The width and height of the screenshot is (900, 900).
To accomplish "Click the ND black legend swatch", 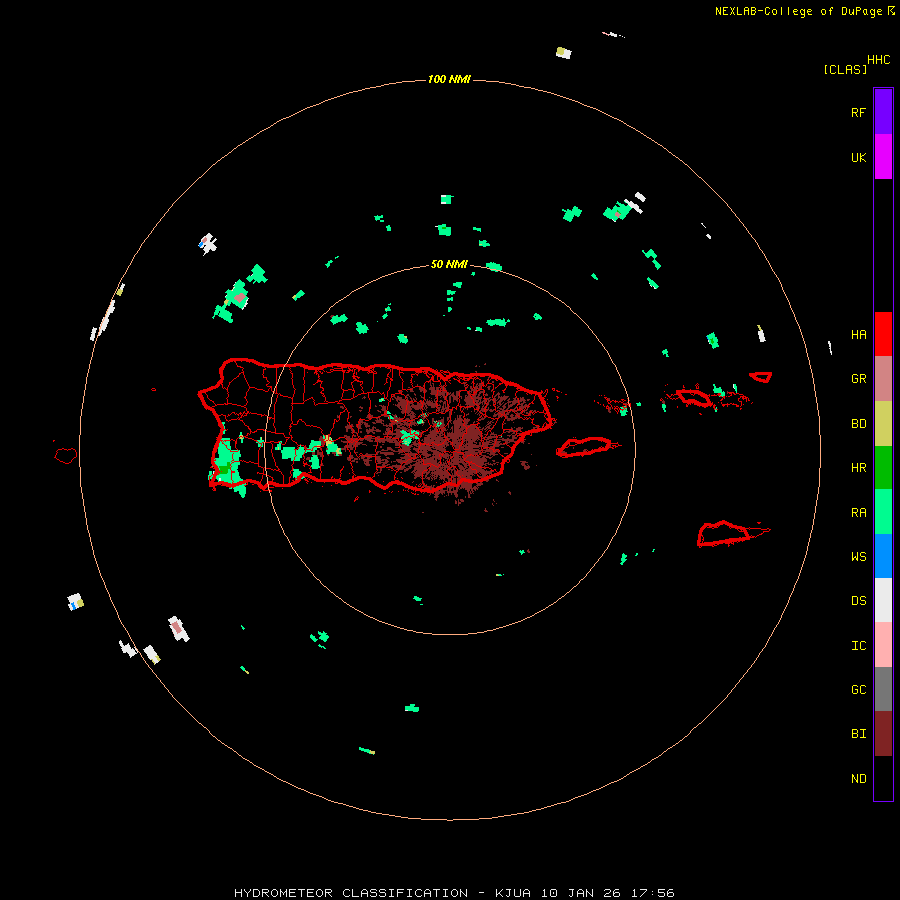I will 883,778.
